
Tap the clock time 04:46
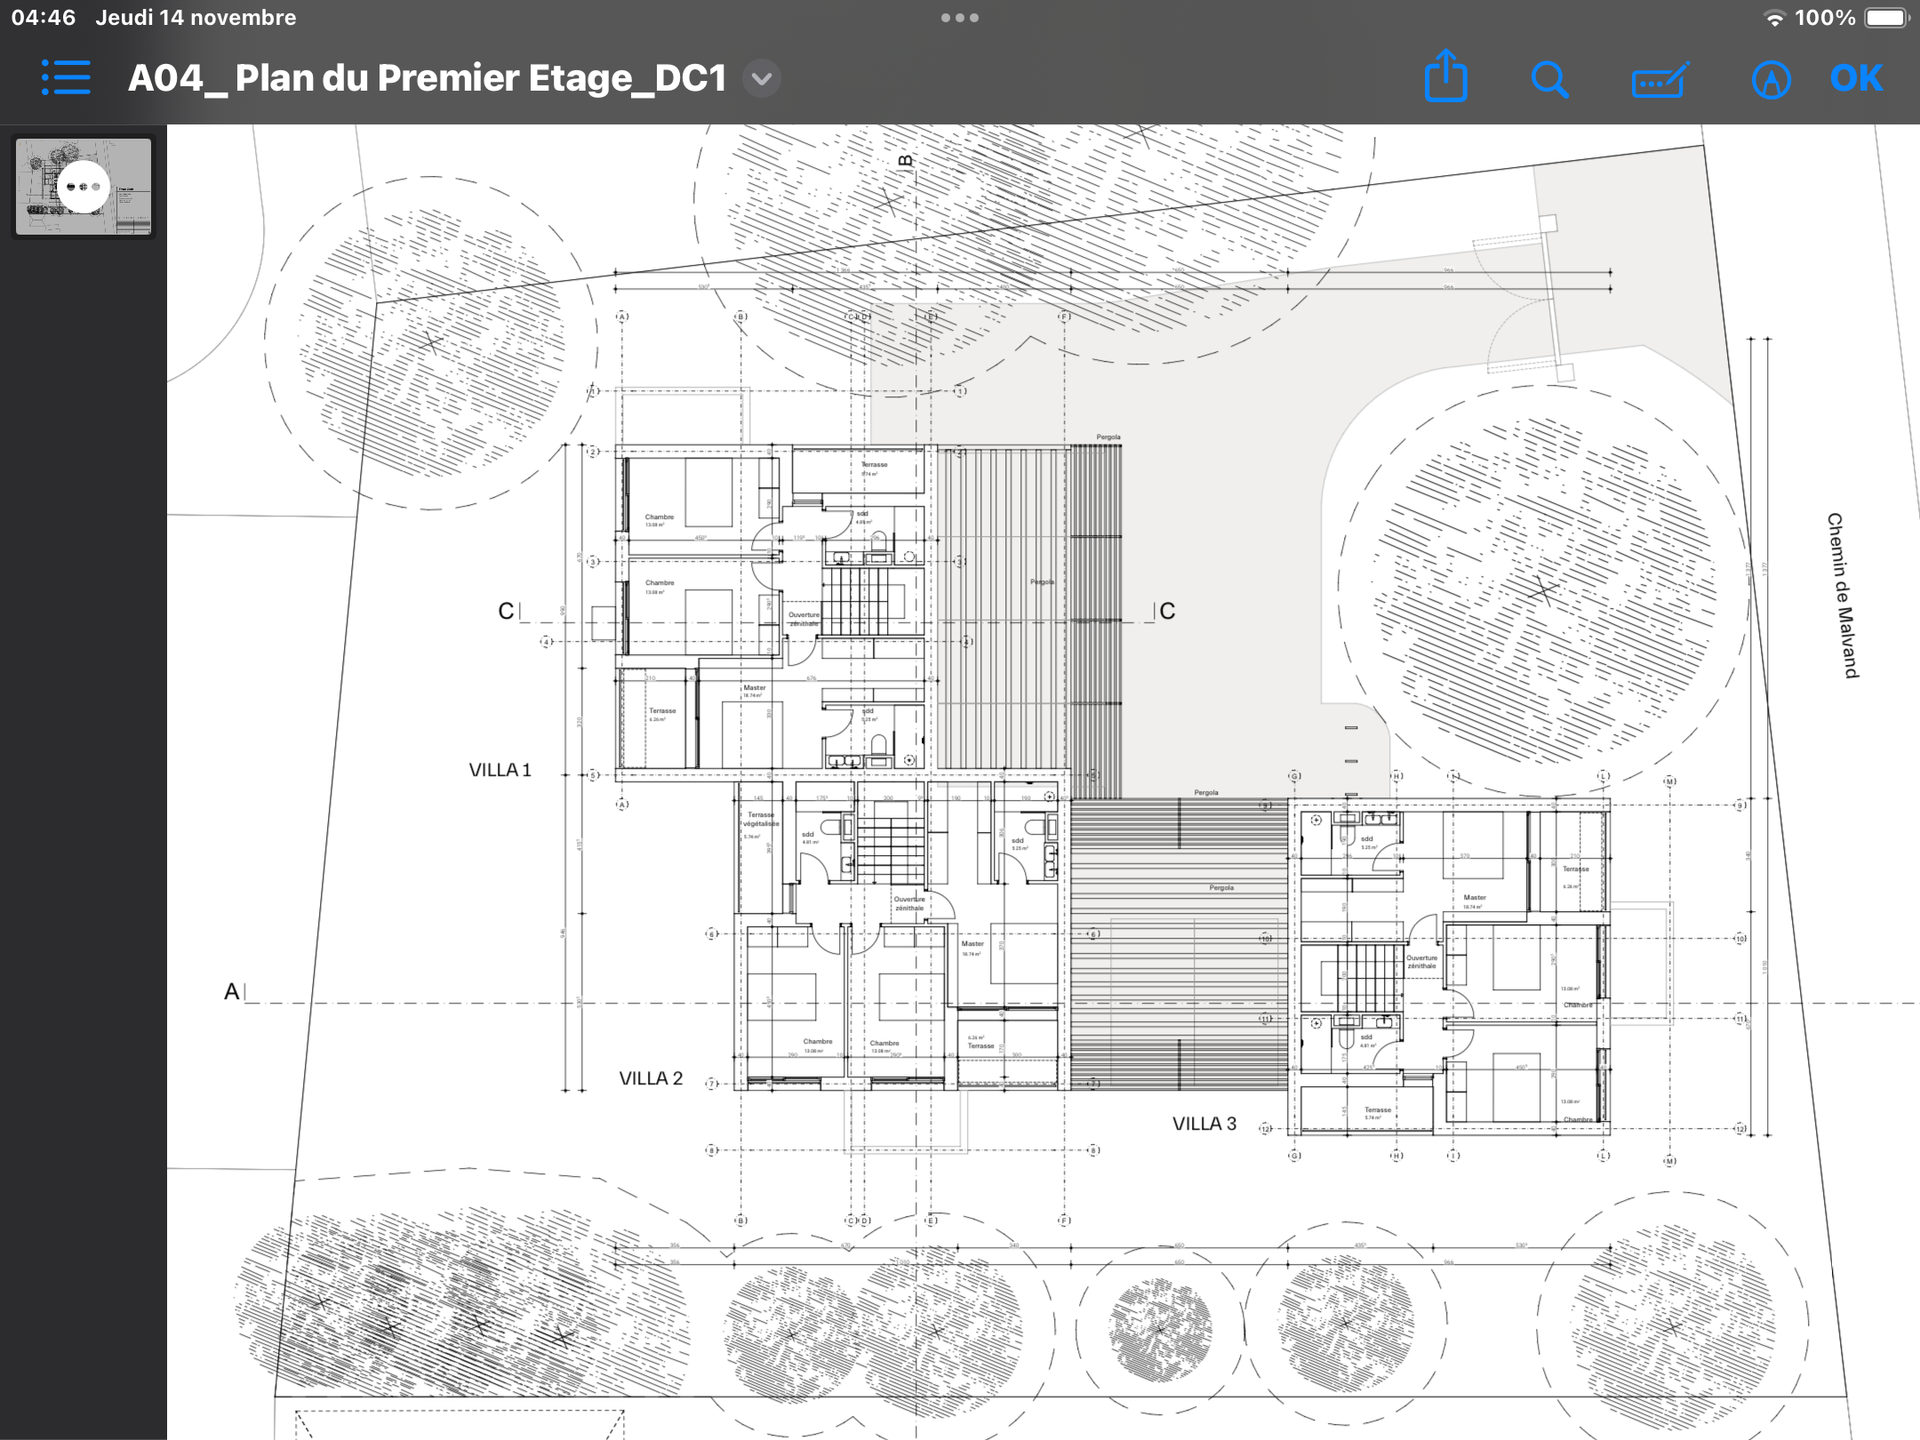[x=43, y=18]
